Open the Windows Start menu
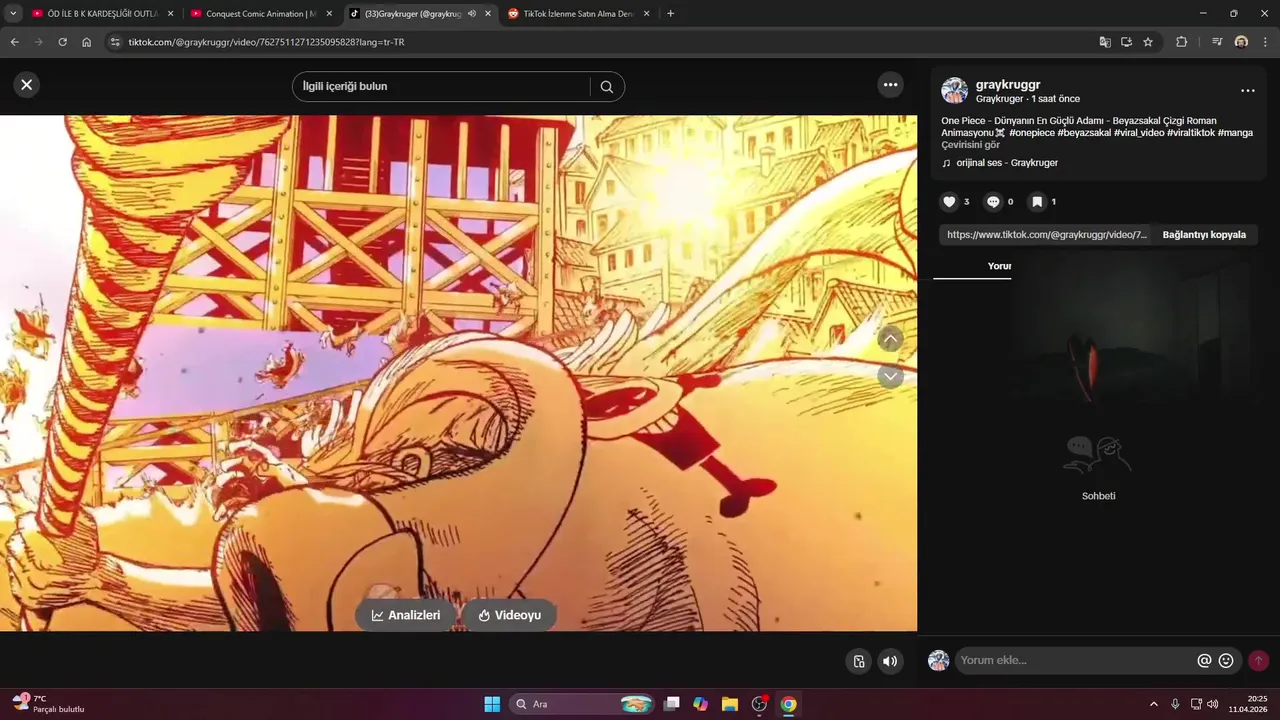Viewport: 1280px width, 720px height. (492, 704)
